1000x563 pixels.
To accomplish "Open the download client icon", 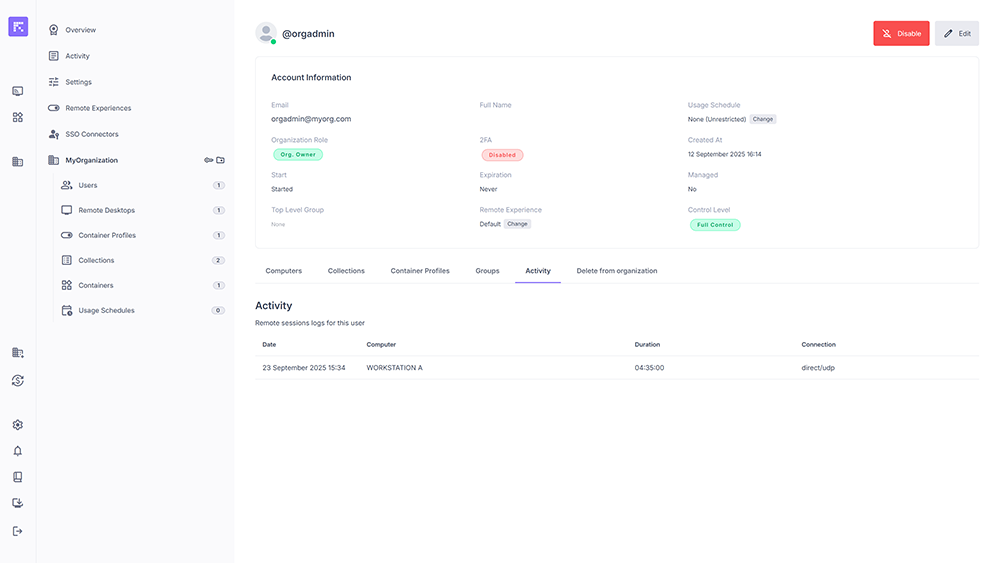I will (x=17, y=504).
